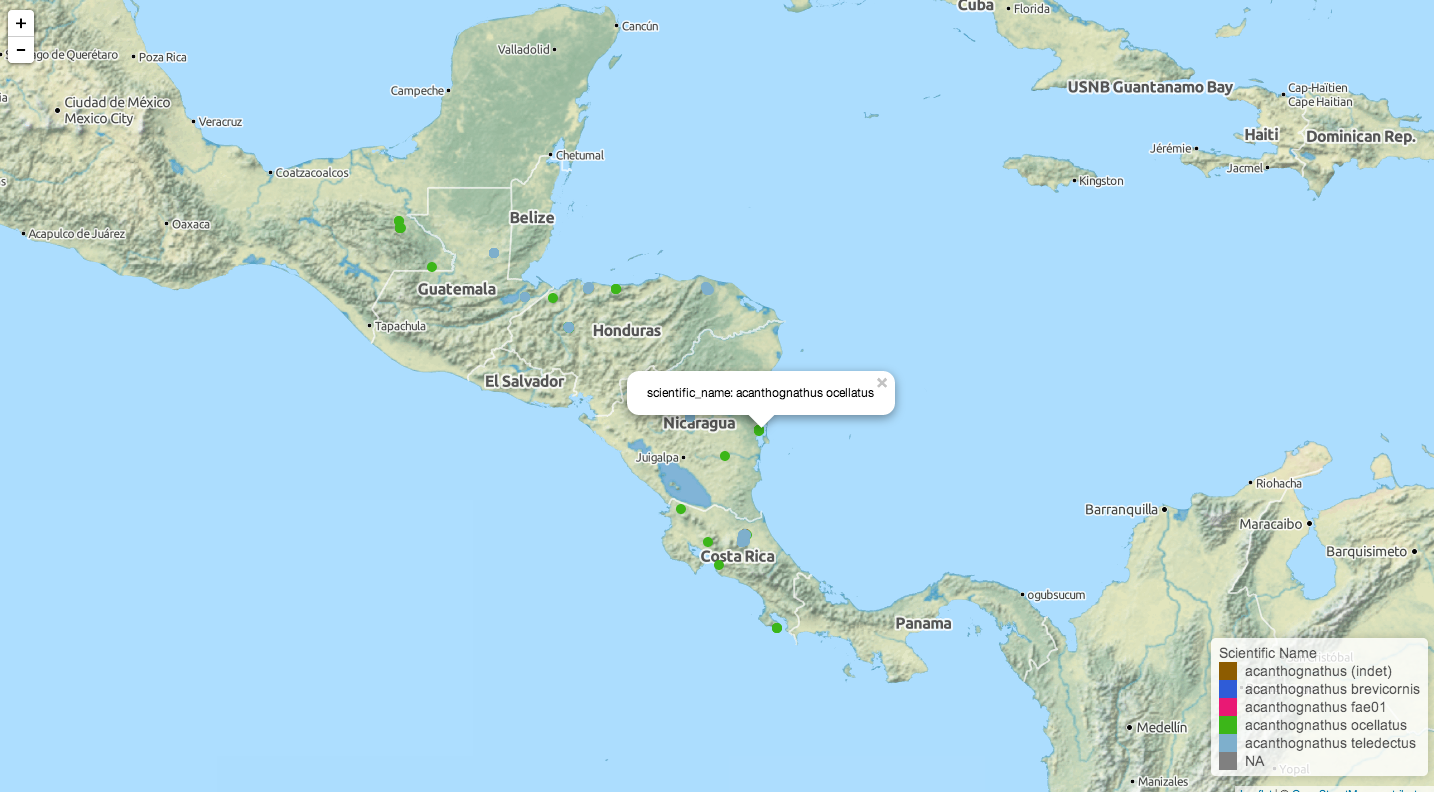The image size is (1434, 792).
Task: Open the Leaflet attribution link
Action: coord(1257,790)
